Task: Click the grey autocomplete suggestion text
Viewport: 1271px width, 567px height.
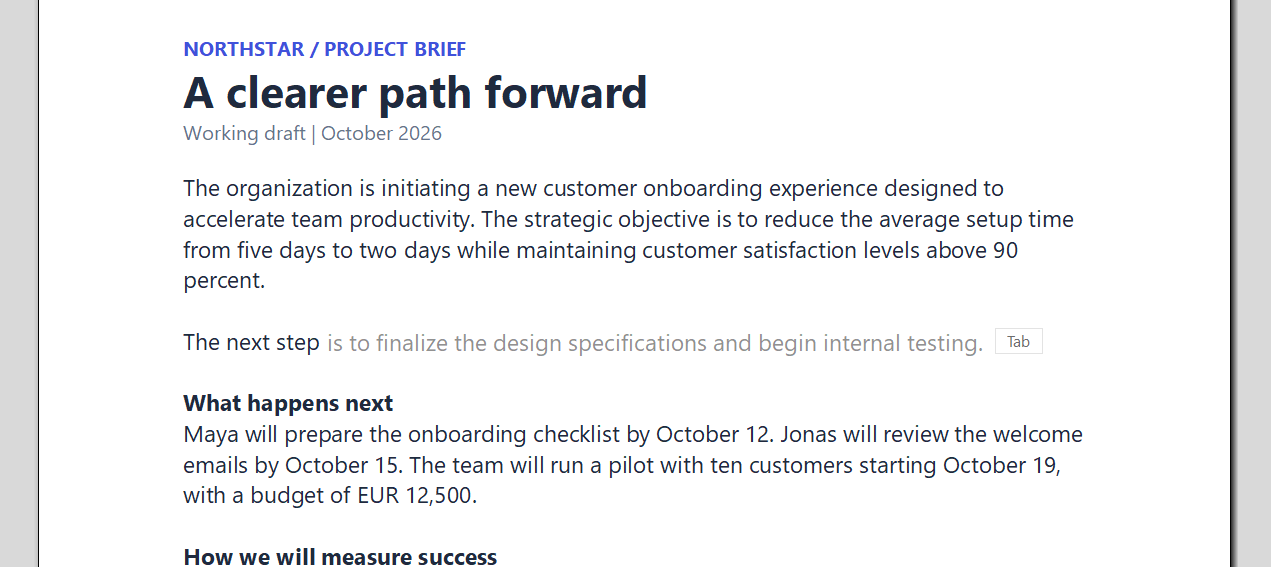Action: click(655, 343)
